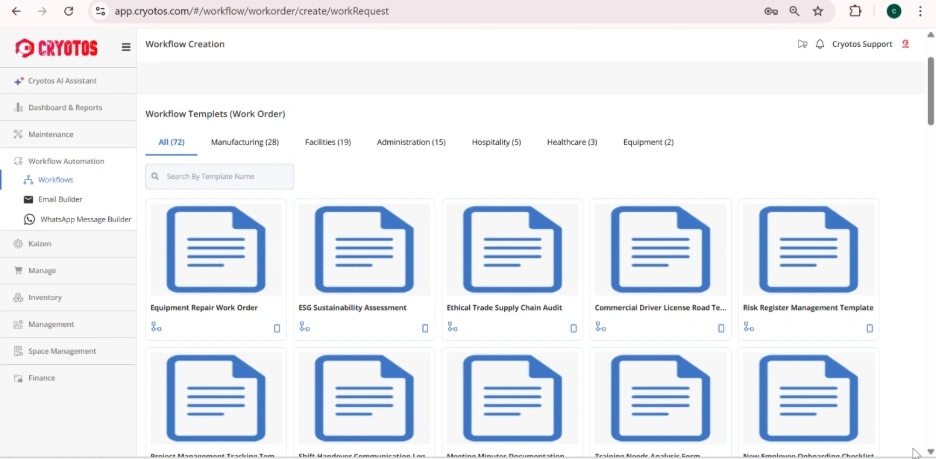Viewport: 936px width, 459px height.
Task: Switch to Administration (15) tab
Action: click(x=411, y=142)
